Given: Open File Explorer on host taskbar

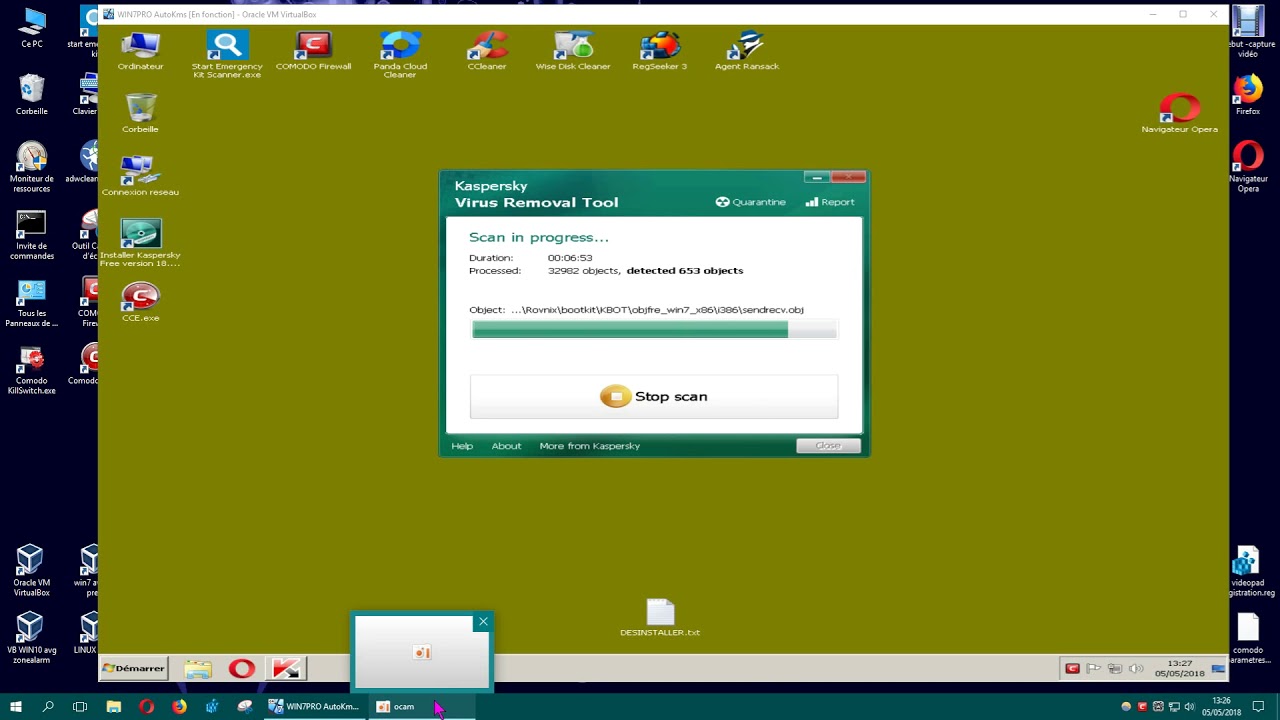Looking at the screenshot, I should (114, 707).
